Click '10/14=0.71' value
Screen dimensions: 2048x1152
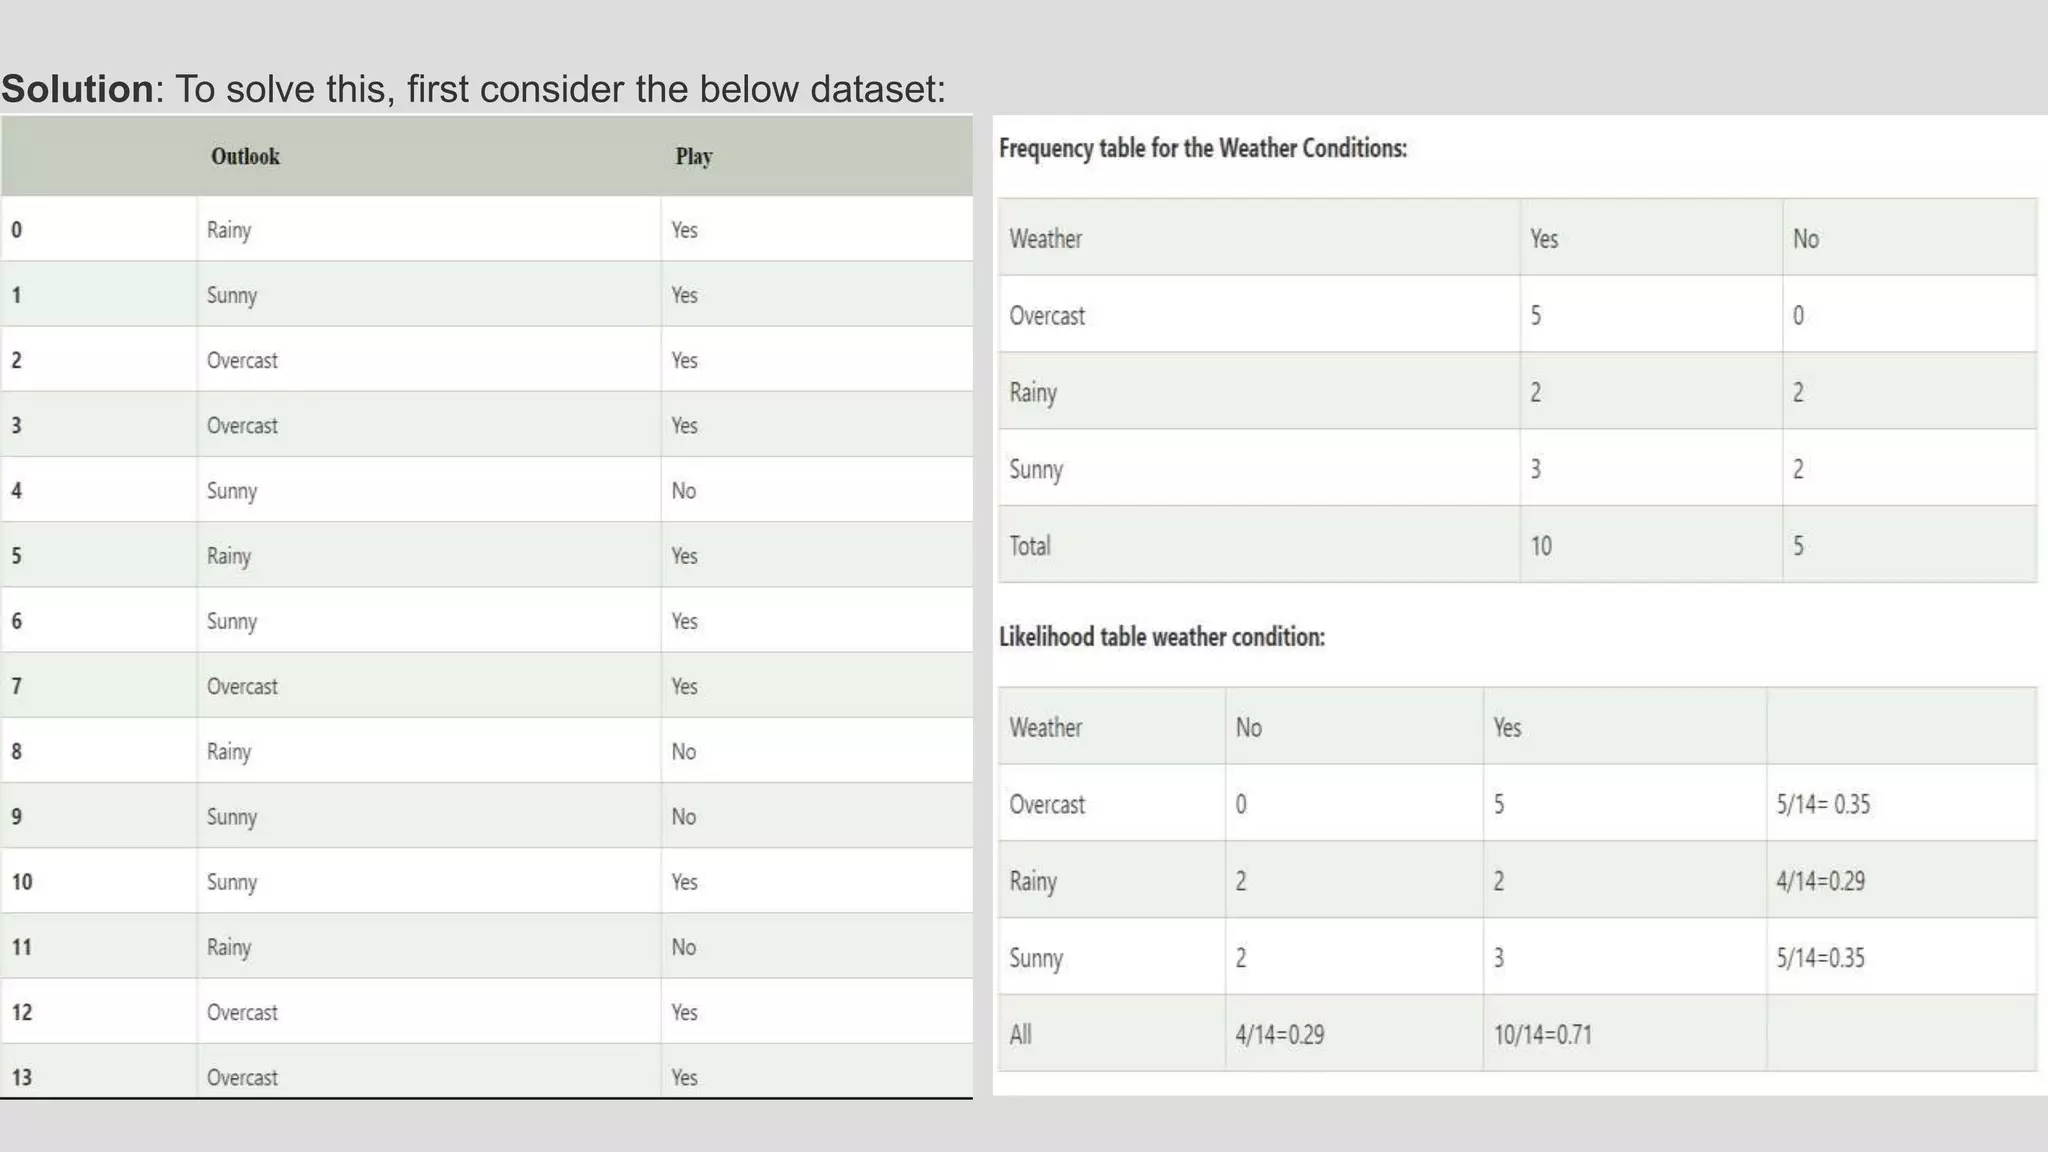click(1543, 1035)
